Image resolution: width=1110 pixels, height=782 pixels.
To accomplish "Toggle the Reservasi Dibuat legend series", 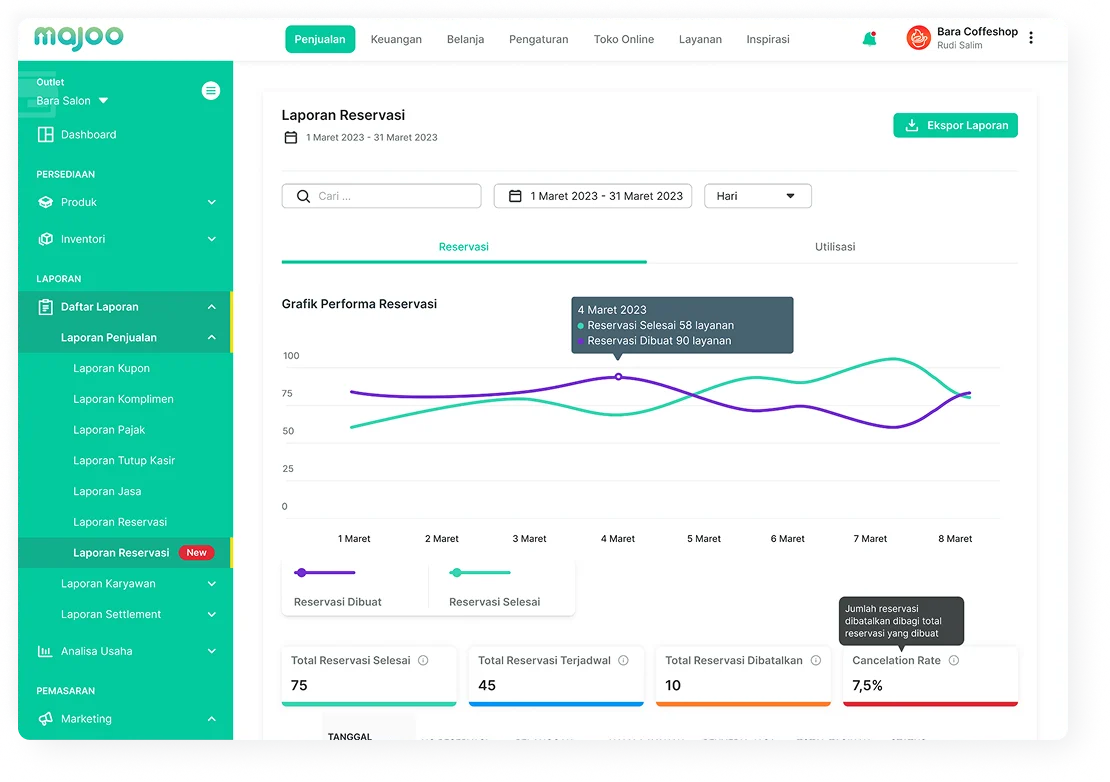I will pyautogui.click(x=337, y=586).
